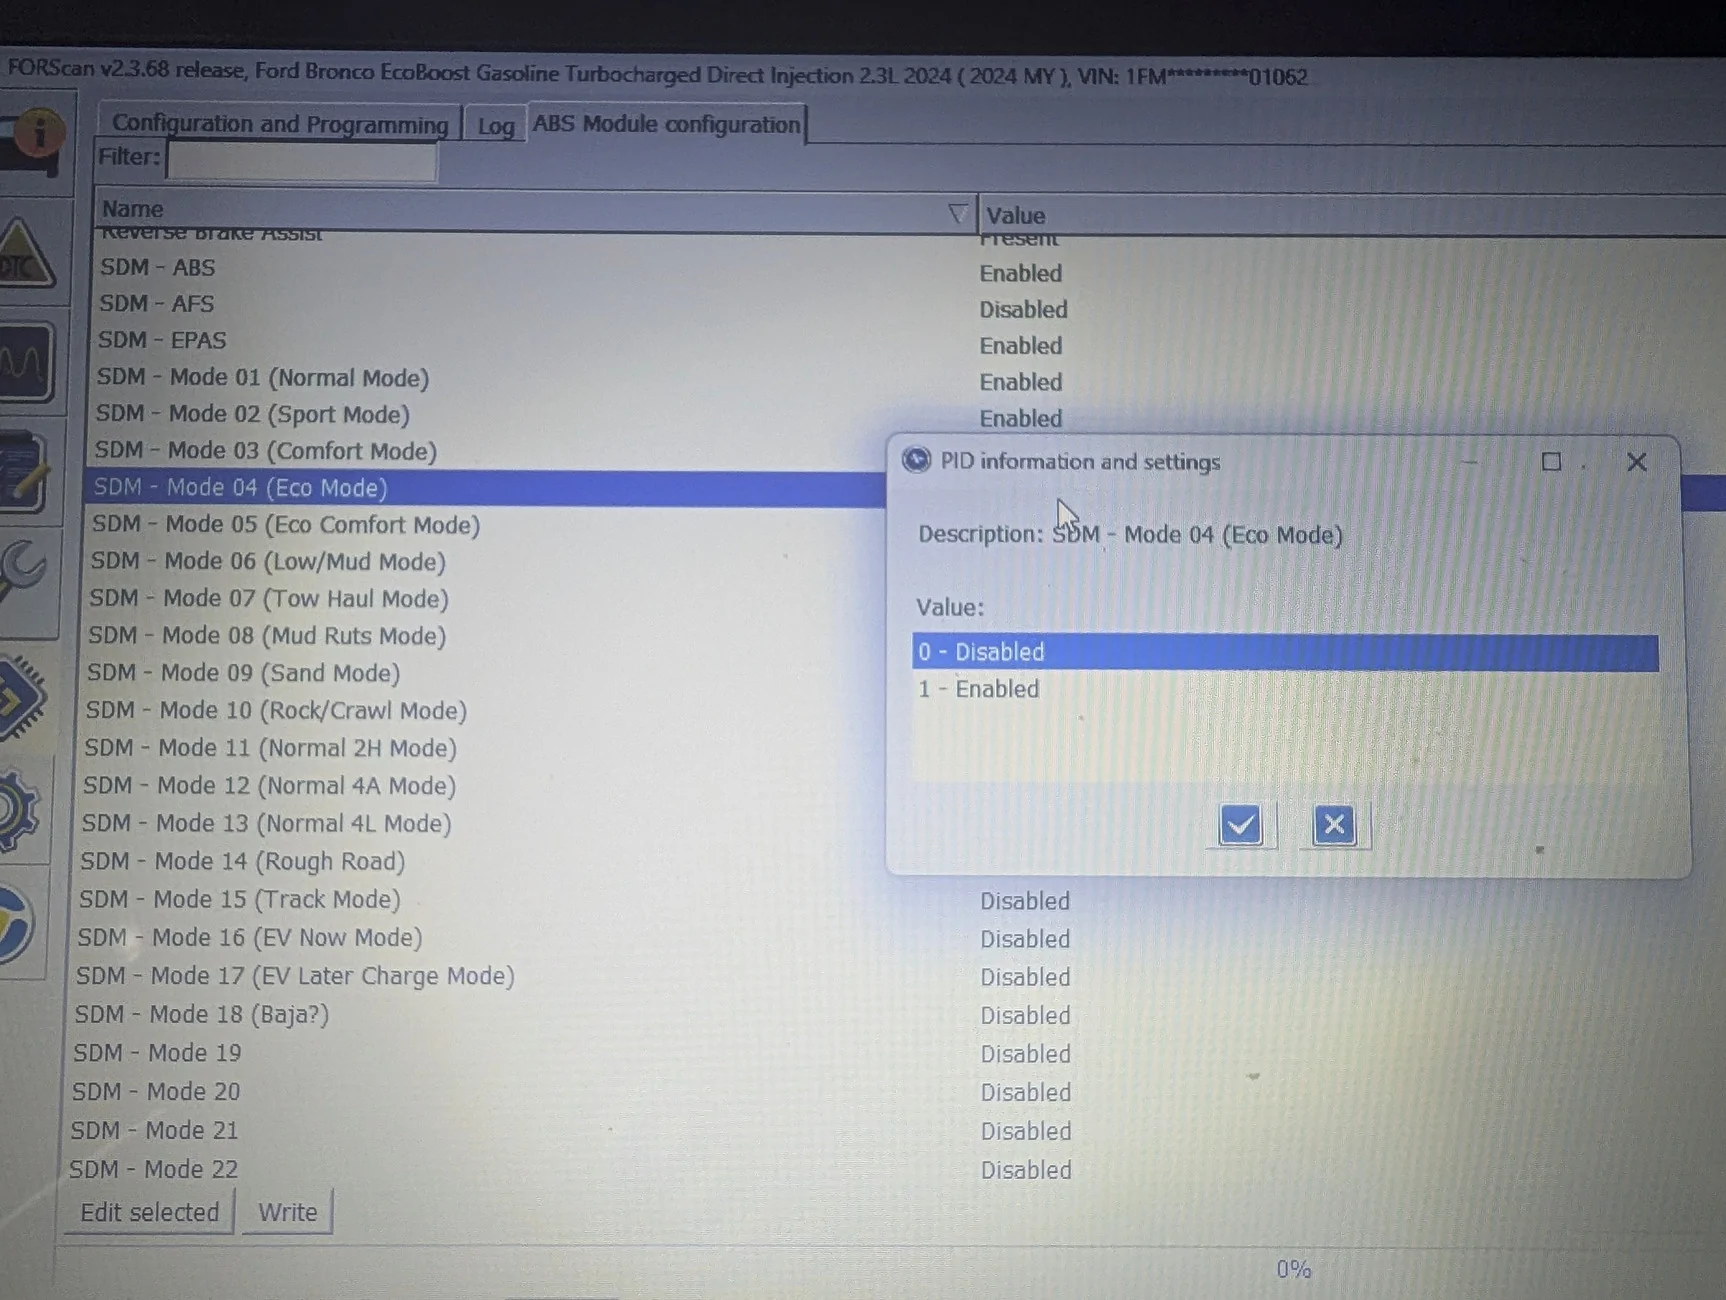The height and width of the screenshot is (1300, 1726).
Task: Click the Disabled value for Mode 20
Action: click(x=1026, y=1092)
